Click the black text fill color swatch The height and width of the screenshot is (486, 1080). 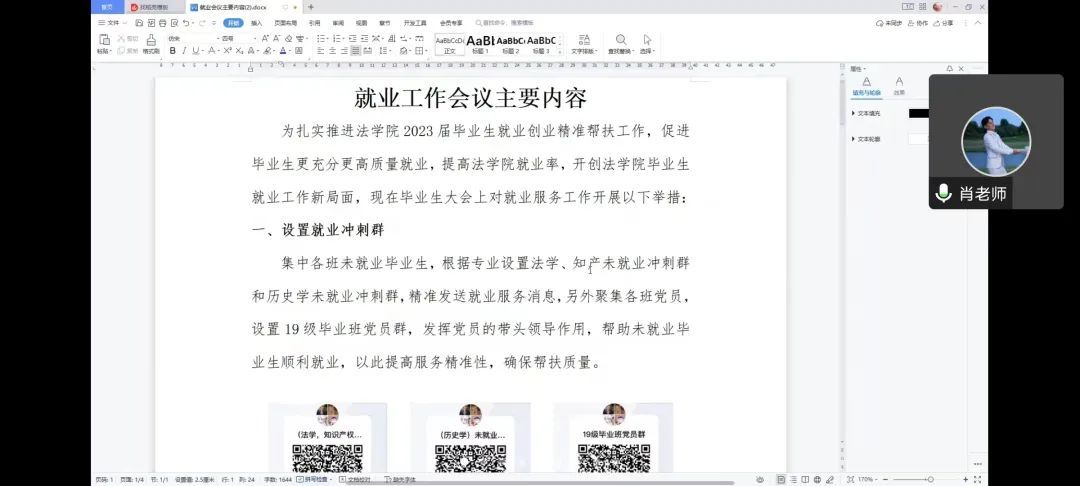(918, 113)
